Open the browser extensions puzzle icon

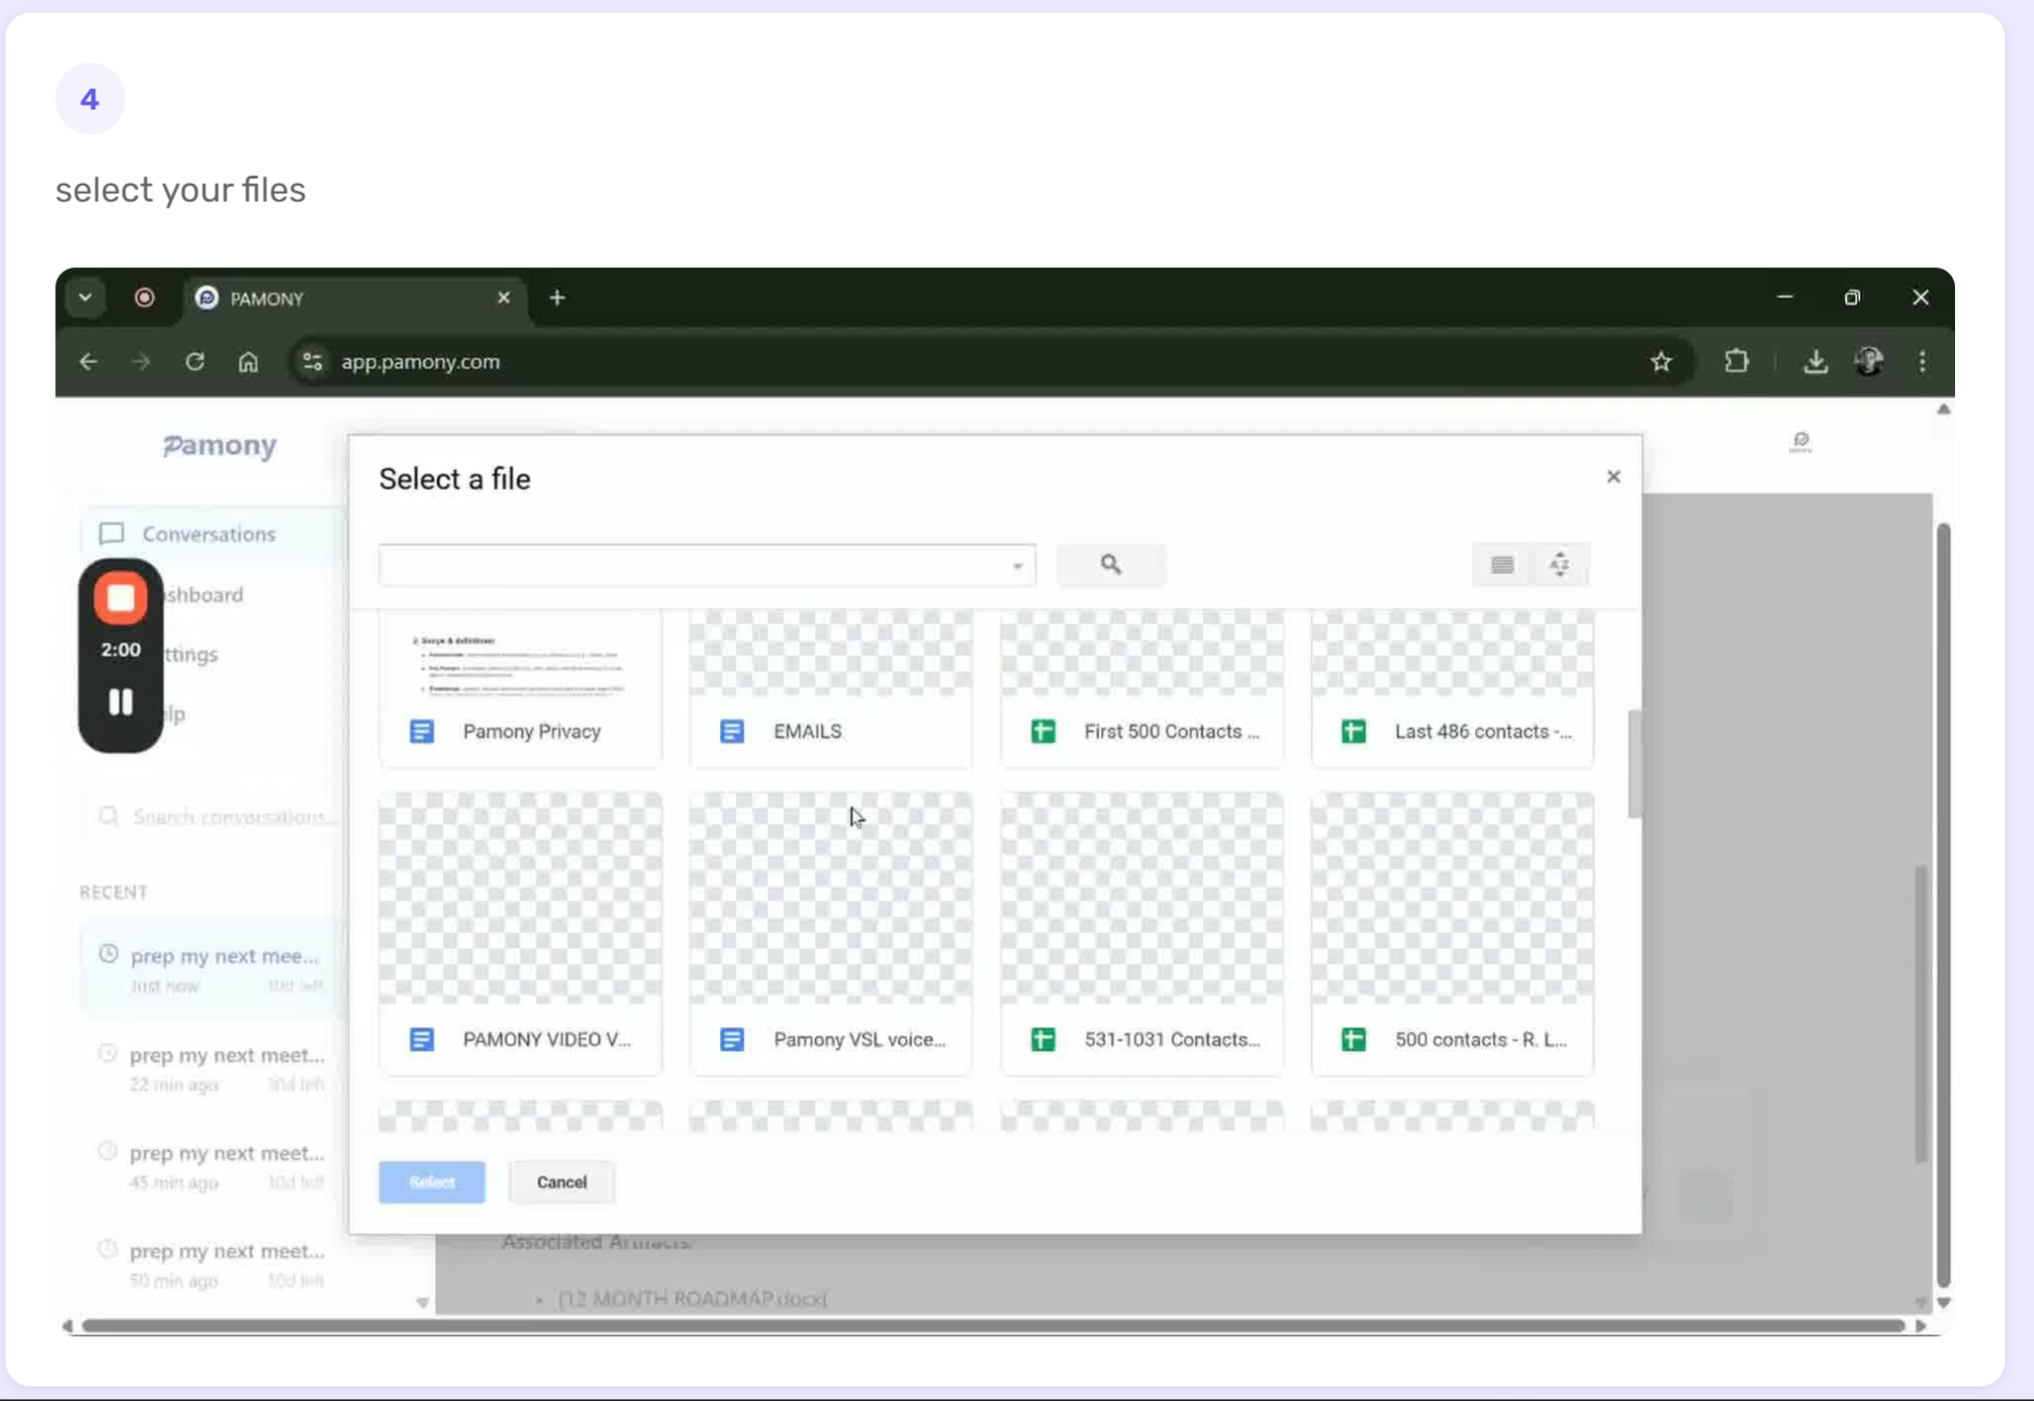tap(1737, 362)
